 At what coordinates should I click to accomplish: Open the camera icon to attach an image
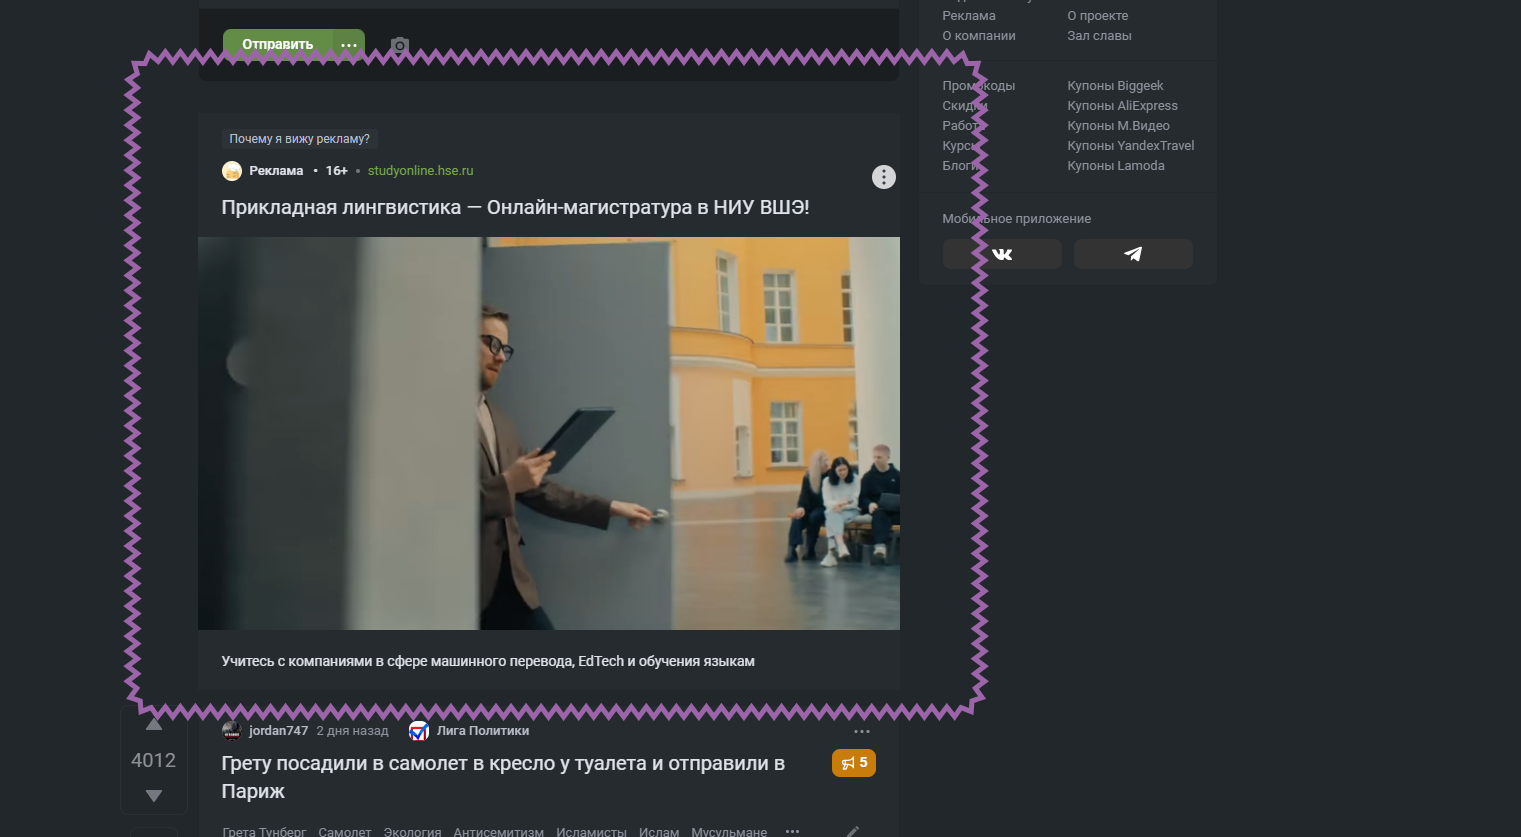pos(398,45)
